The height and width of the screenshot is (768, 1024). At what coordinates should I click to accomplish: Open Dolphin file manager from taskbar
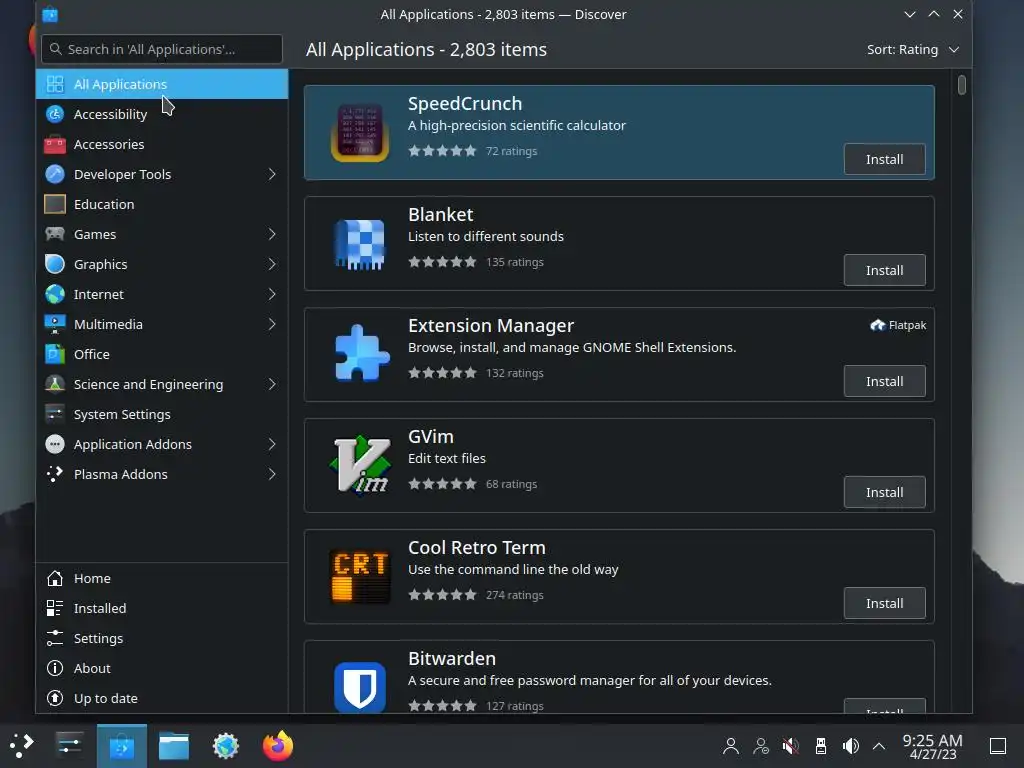174,746
